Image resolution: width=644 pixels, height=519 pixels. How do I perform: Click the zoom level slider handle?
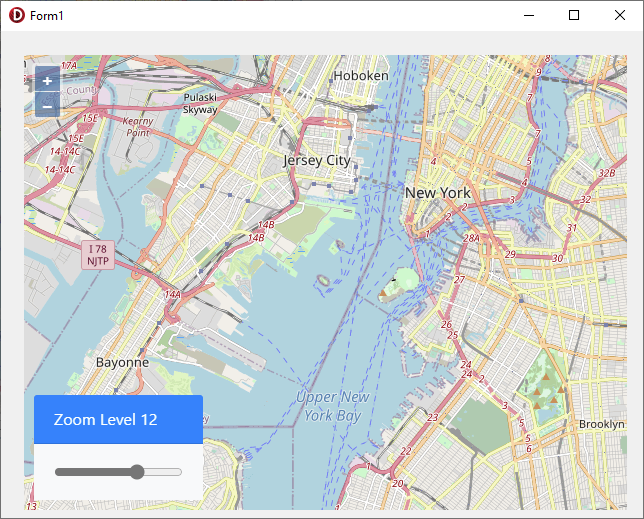click(137, 472)
